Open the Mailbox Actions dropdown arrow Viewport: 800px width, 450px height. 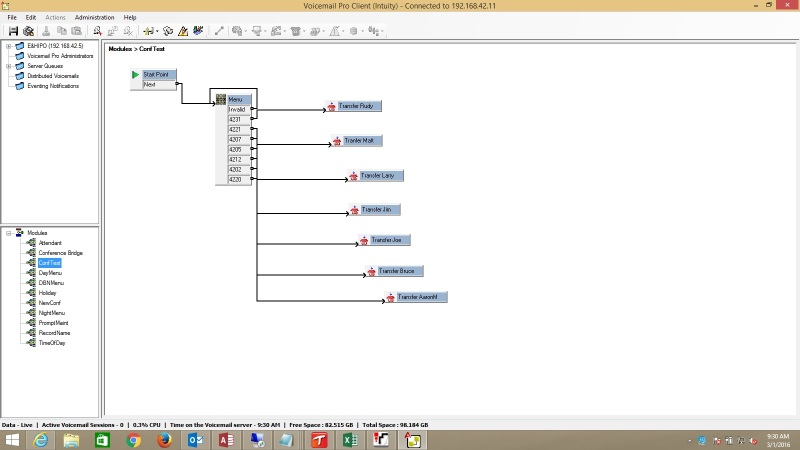tap(265, 31)
